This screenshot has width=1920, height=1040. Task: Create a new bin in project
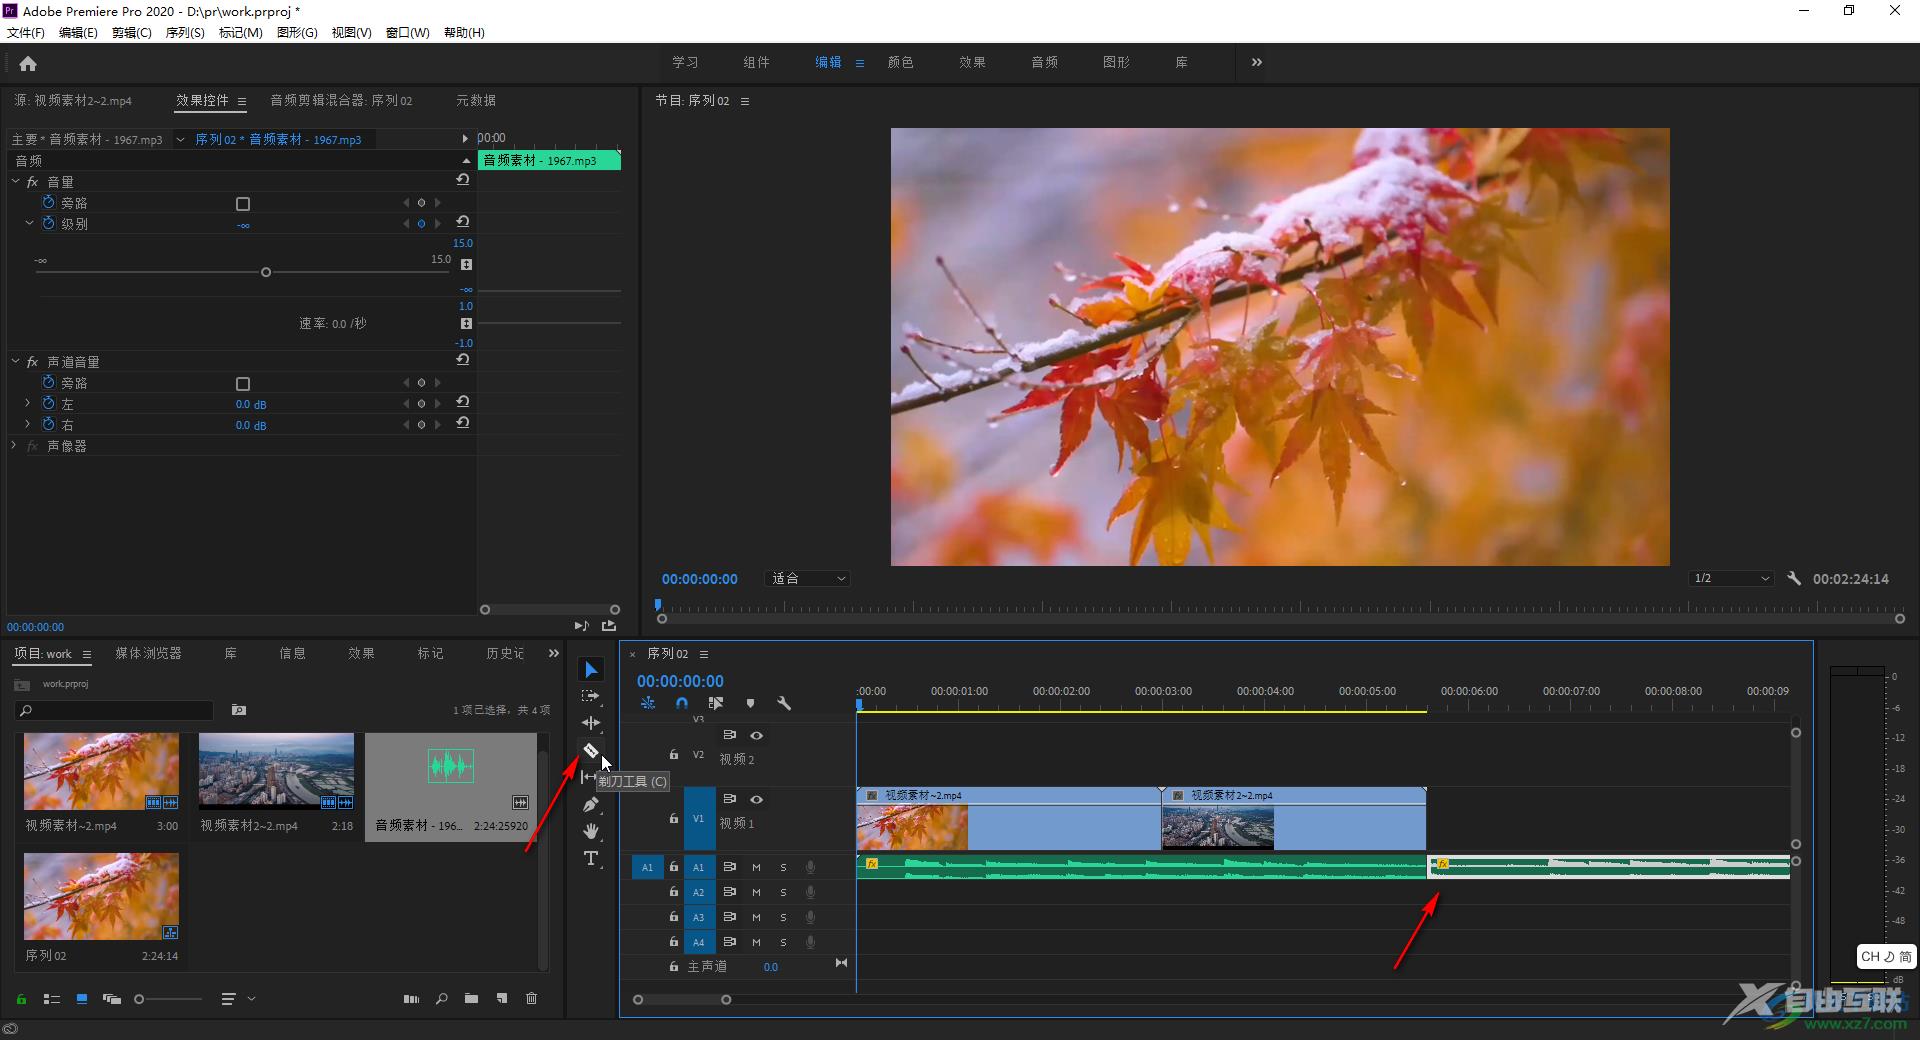[471, 998]
